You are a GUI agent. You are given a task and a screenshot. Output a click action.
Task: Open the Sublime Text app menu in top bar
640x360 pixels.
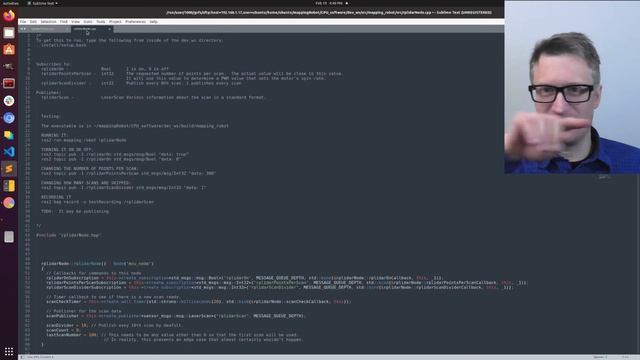[42, 3]
